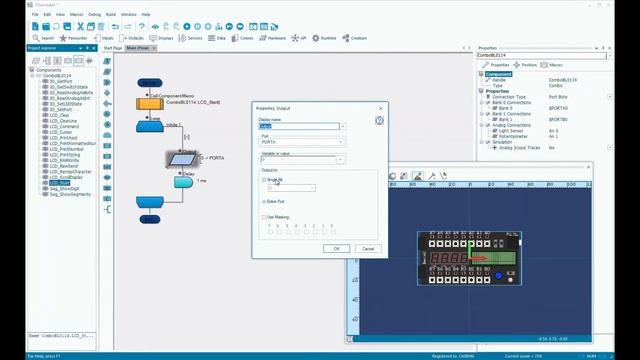Tick mask bit 7 checkbox

click(270, 232)
